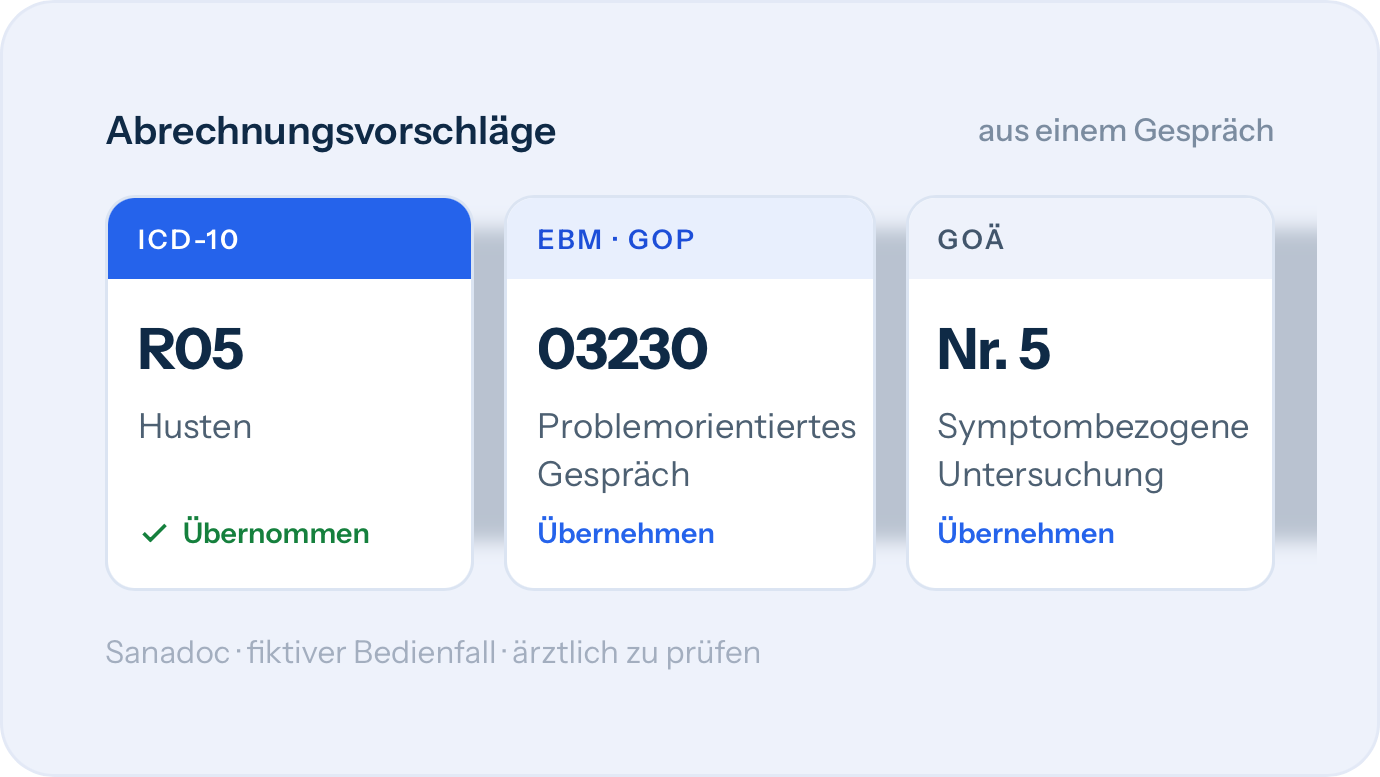This screenshot has width=1380, height=777.
Task: Click the Abrechnungsvorschläge title
Action: coord(331,131)
